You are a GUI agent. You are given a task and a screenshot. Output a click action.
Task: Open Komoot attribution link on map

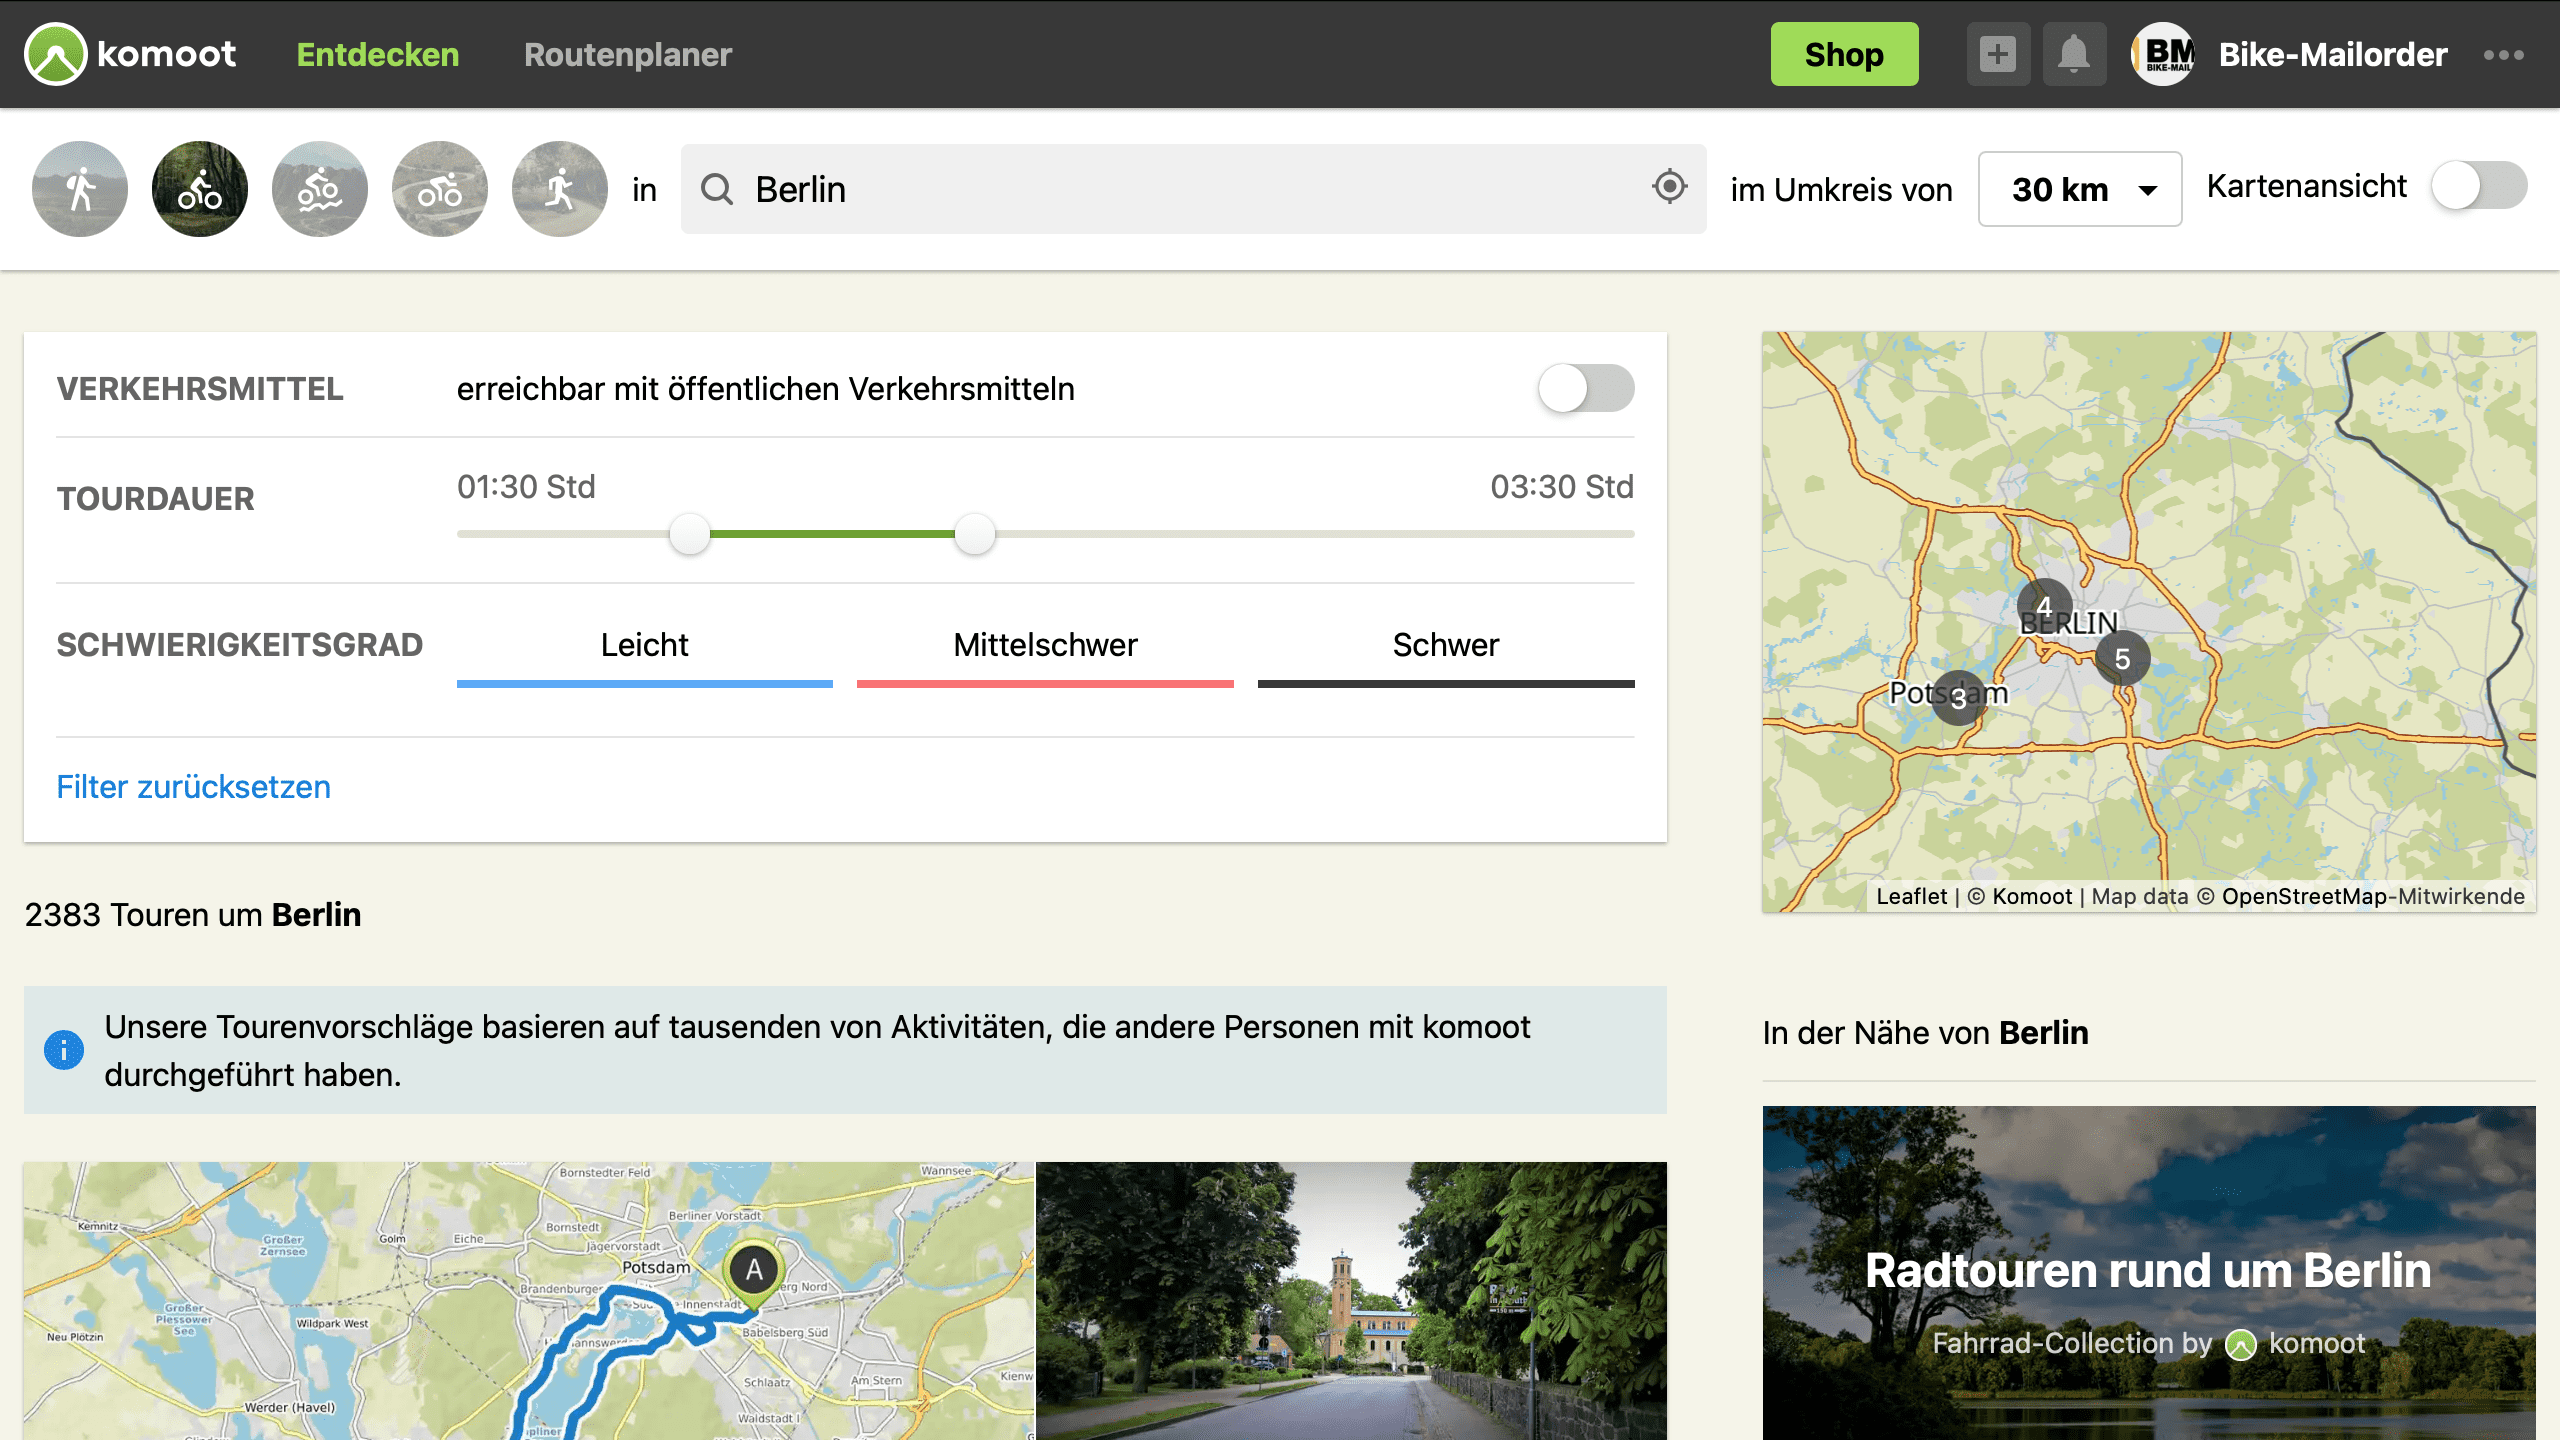2031,896
